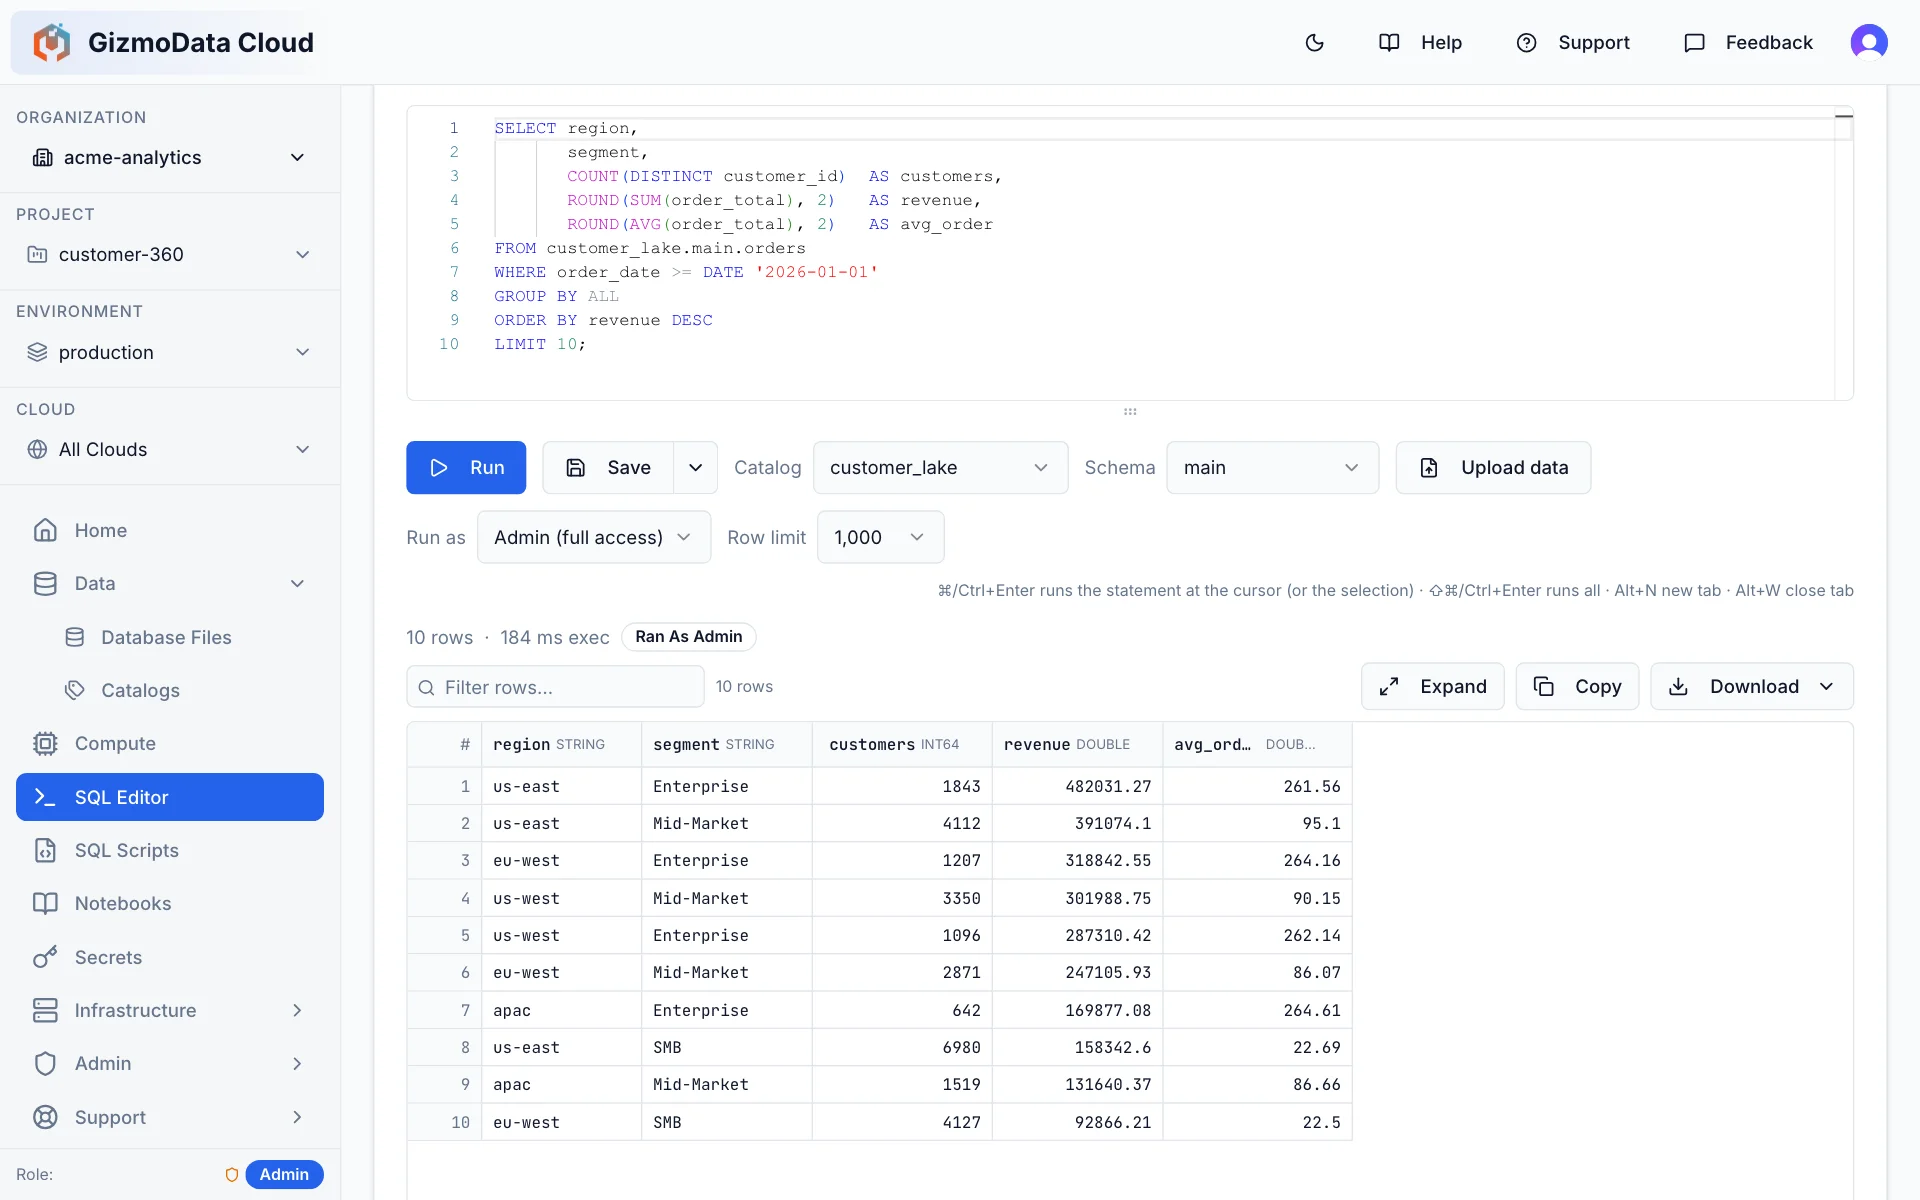This screenshot has height=1200, width=1920.
Task: Open the All Clouds dropdown
Action: click(x=170, y=449)
